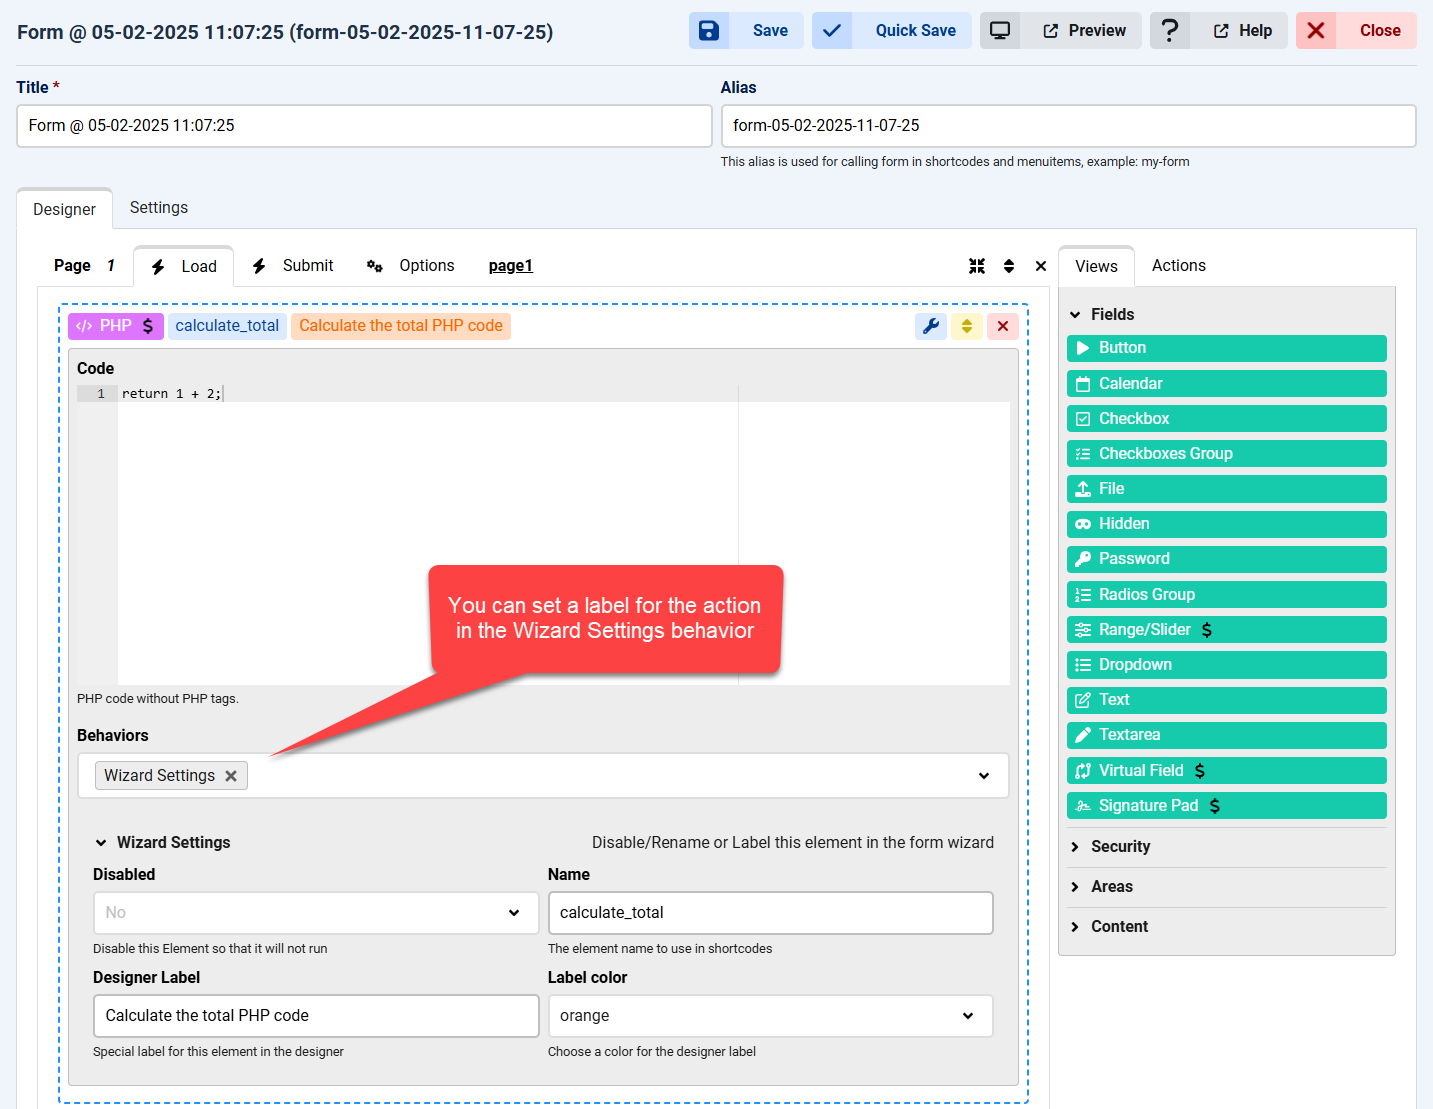Add a Signature Pad field
Viewport: 1433px width, 1109px height.
click(1226, 806)
